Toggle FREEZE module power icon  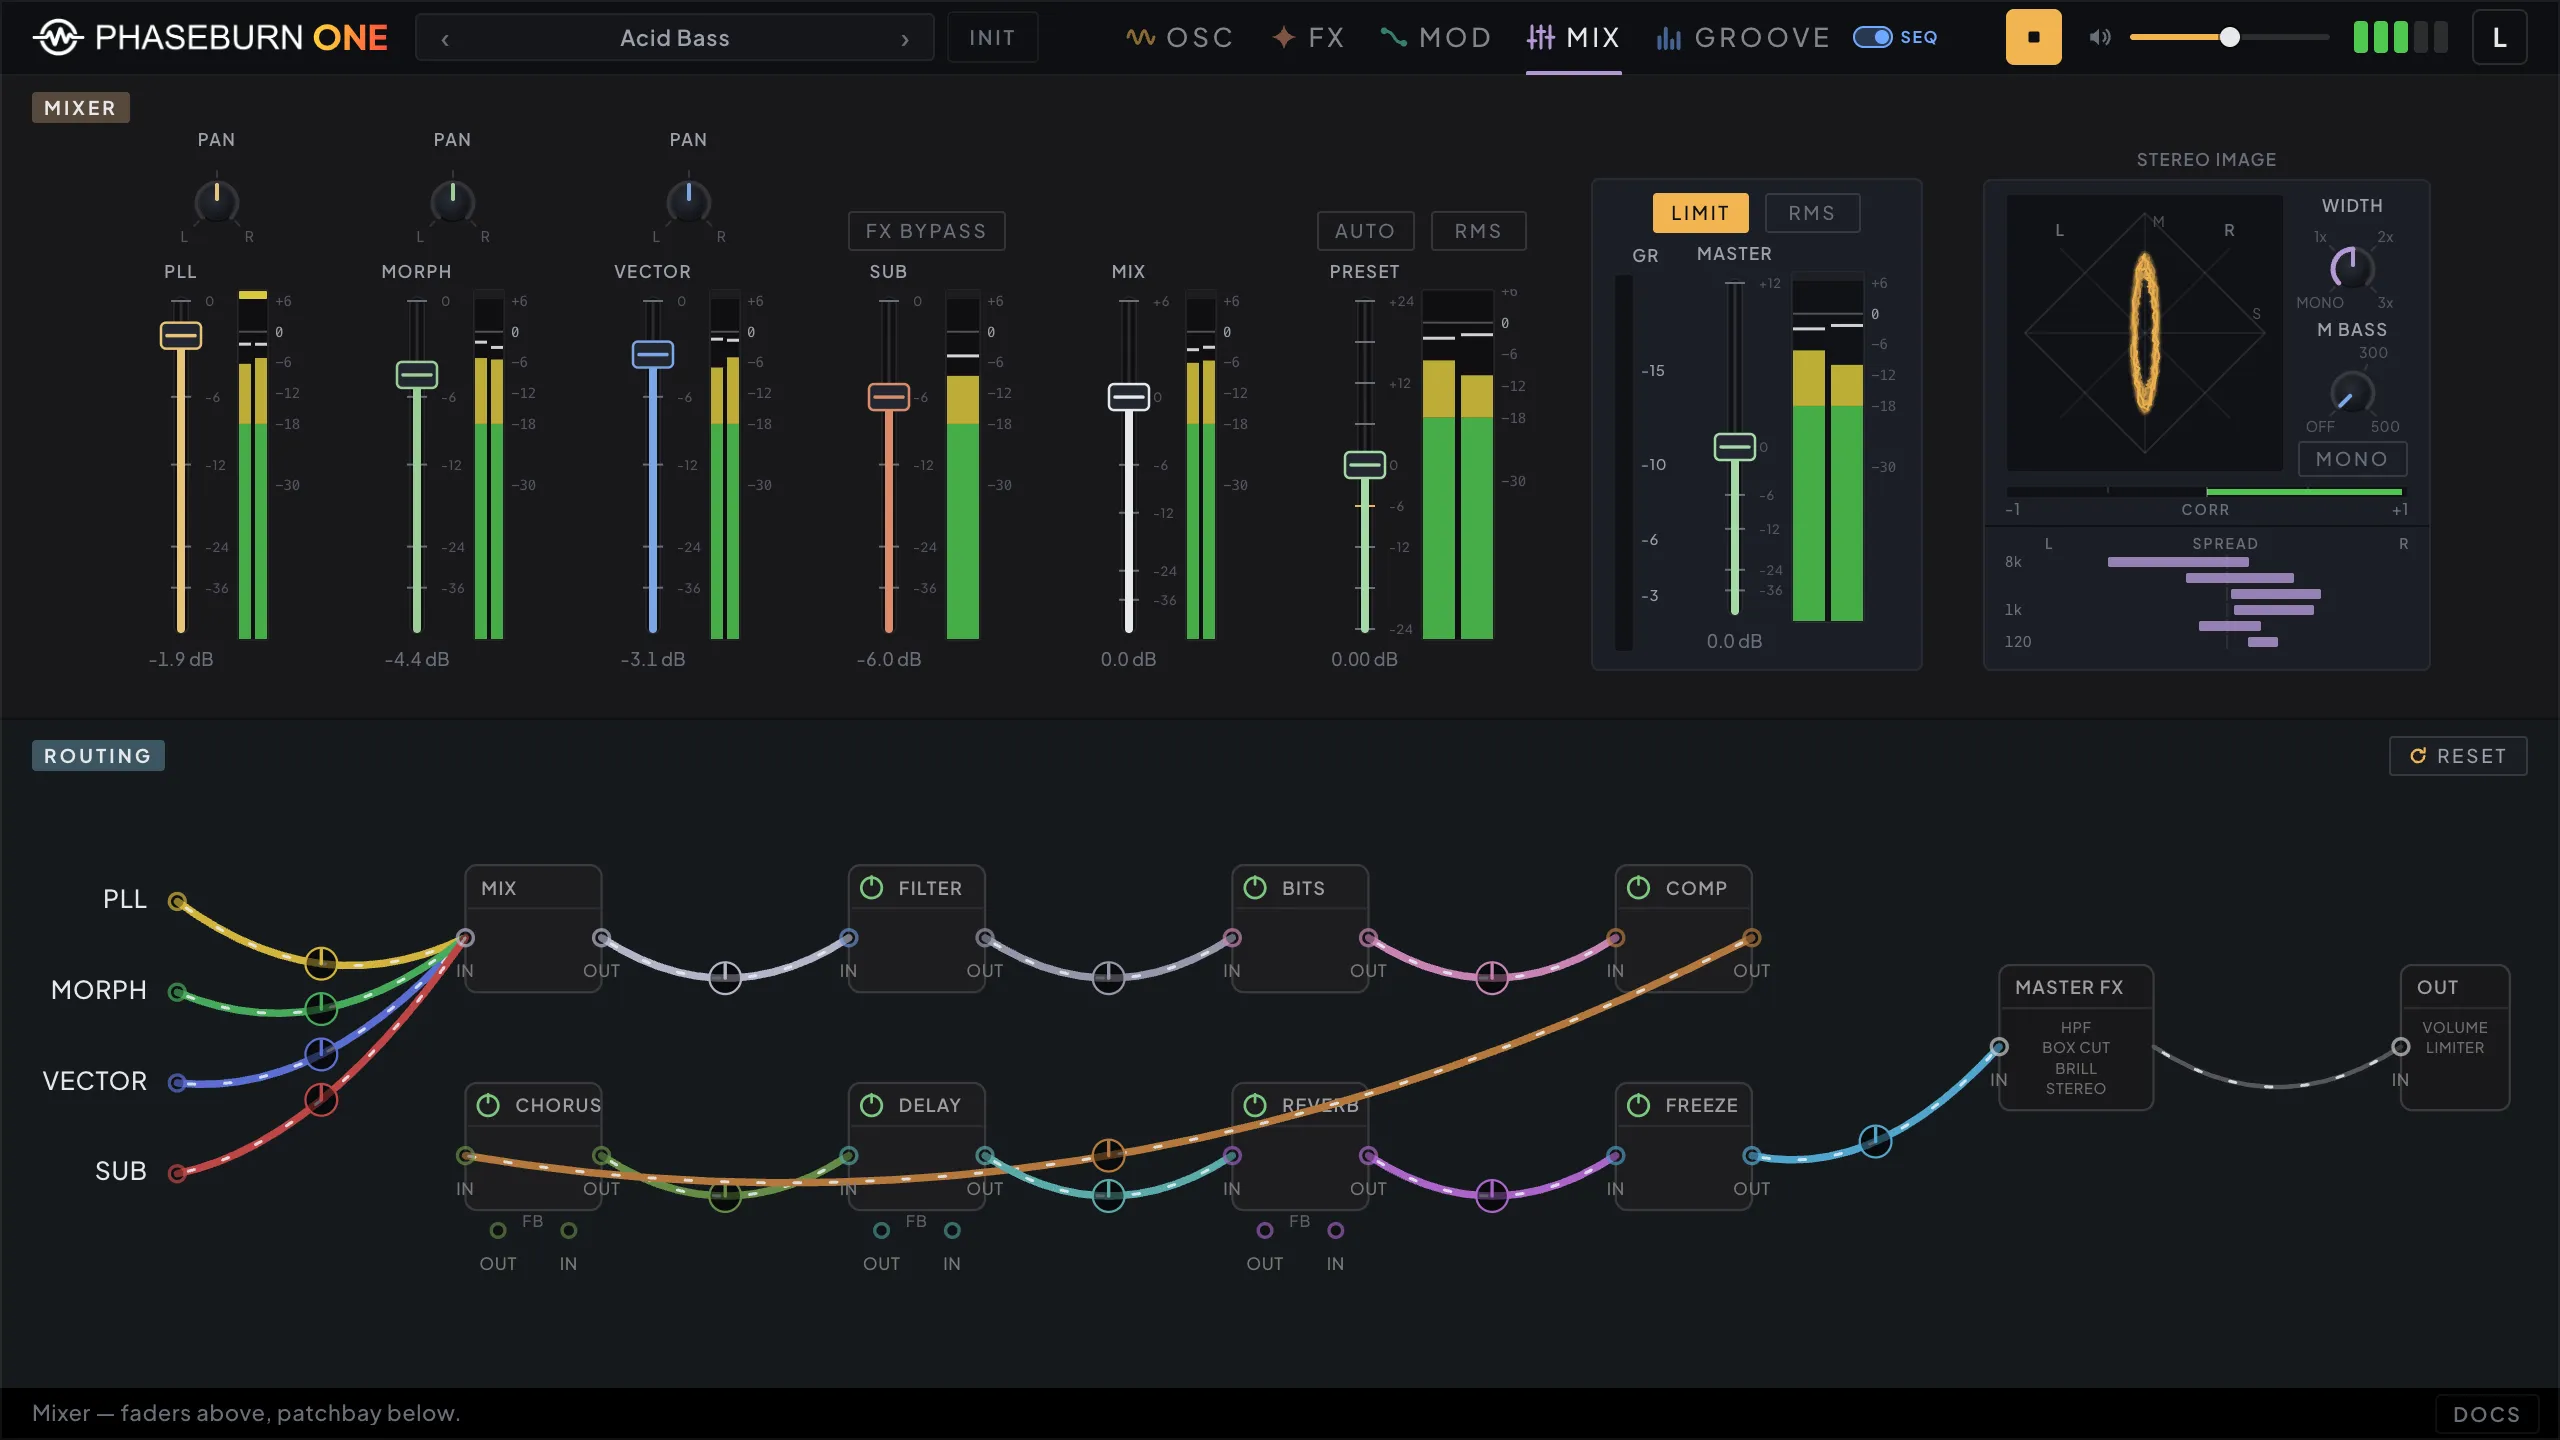[x=1638, y=1105]
